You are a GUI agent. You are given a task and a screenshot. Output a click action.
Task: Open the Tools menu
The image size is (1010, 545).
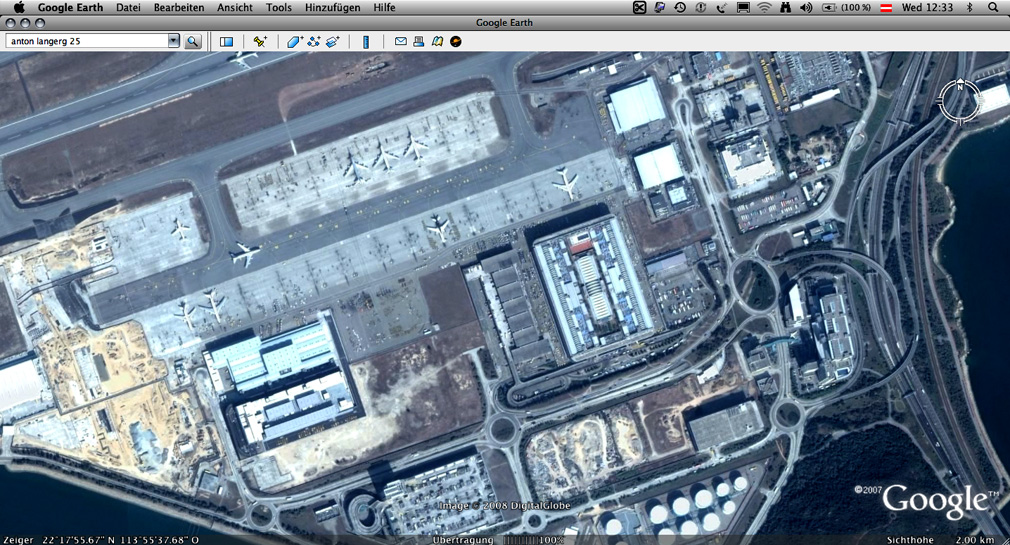[279, 7]
